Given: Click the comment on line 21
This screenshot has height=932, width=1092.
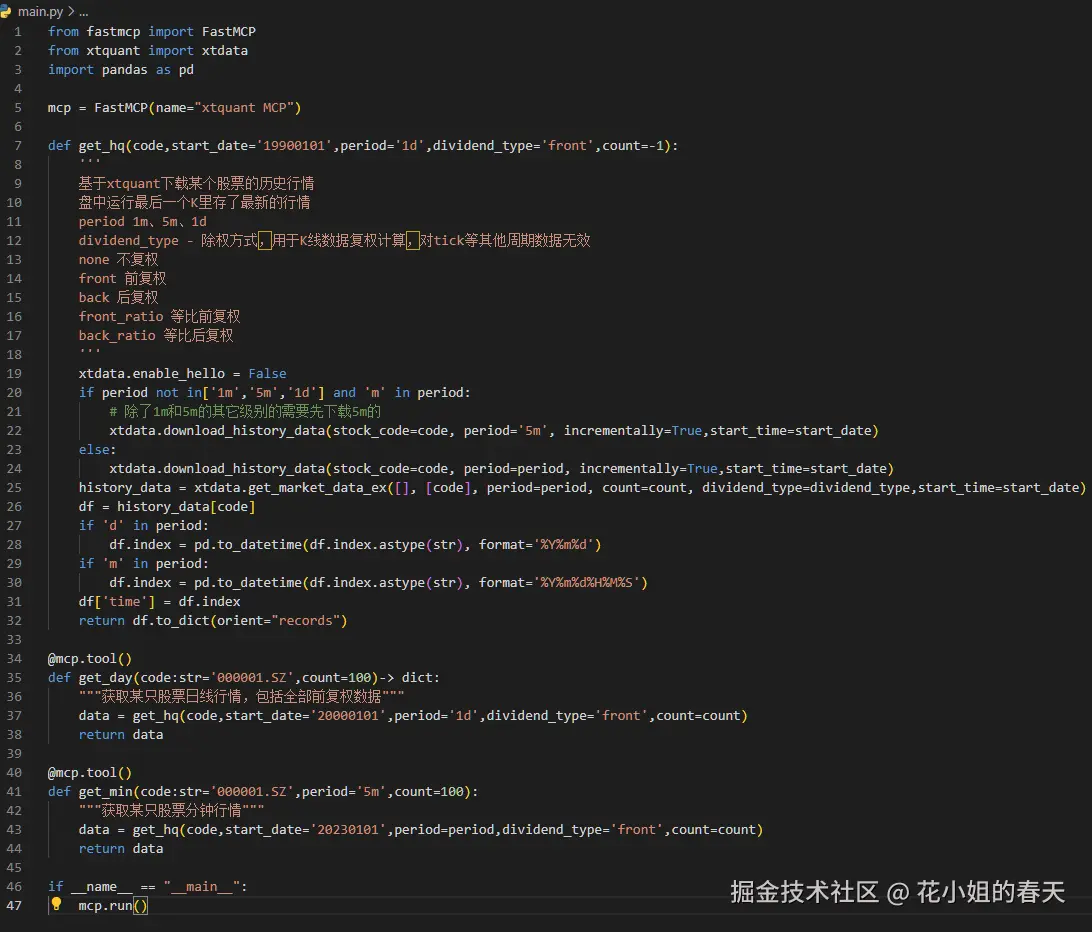Looking at the screenshot, I should (x=245, y=412).
